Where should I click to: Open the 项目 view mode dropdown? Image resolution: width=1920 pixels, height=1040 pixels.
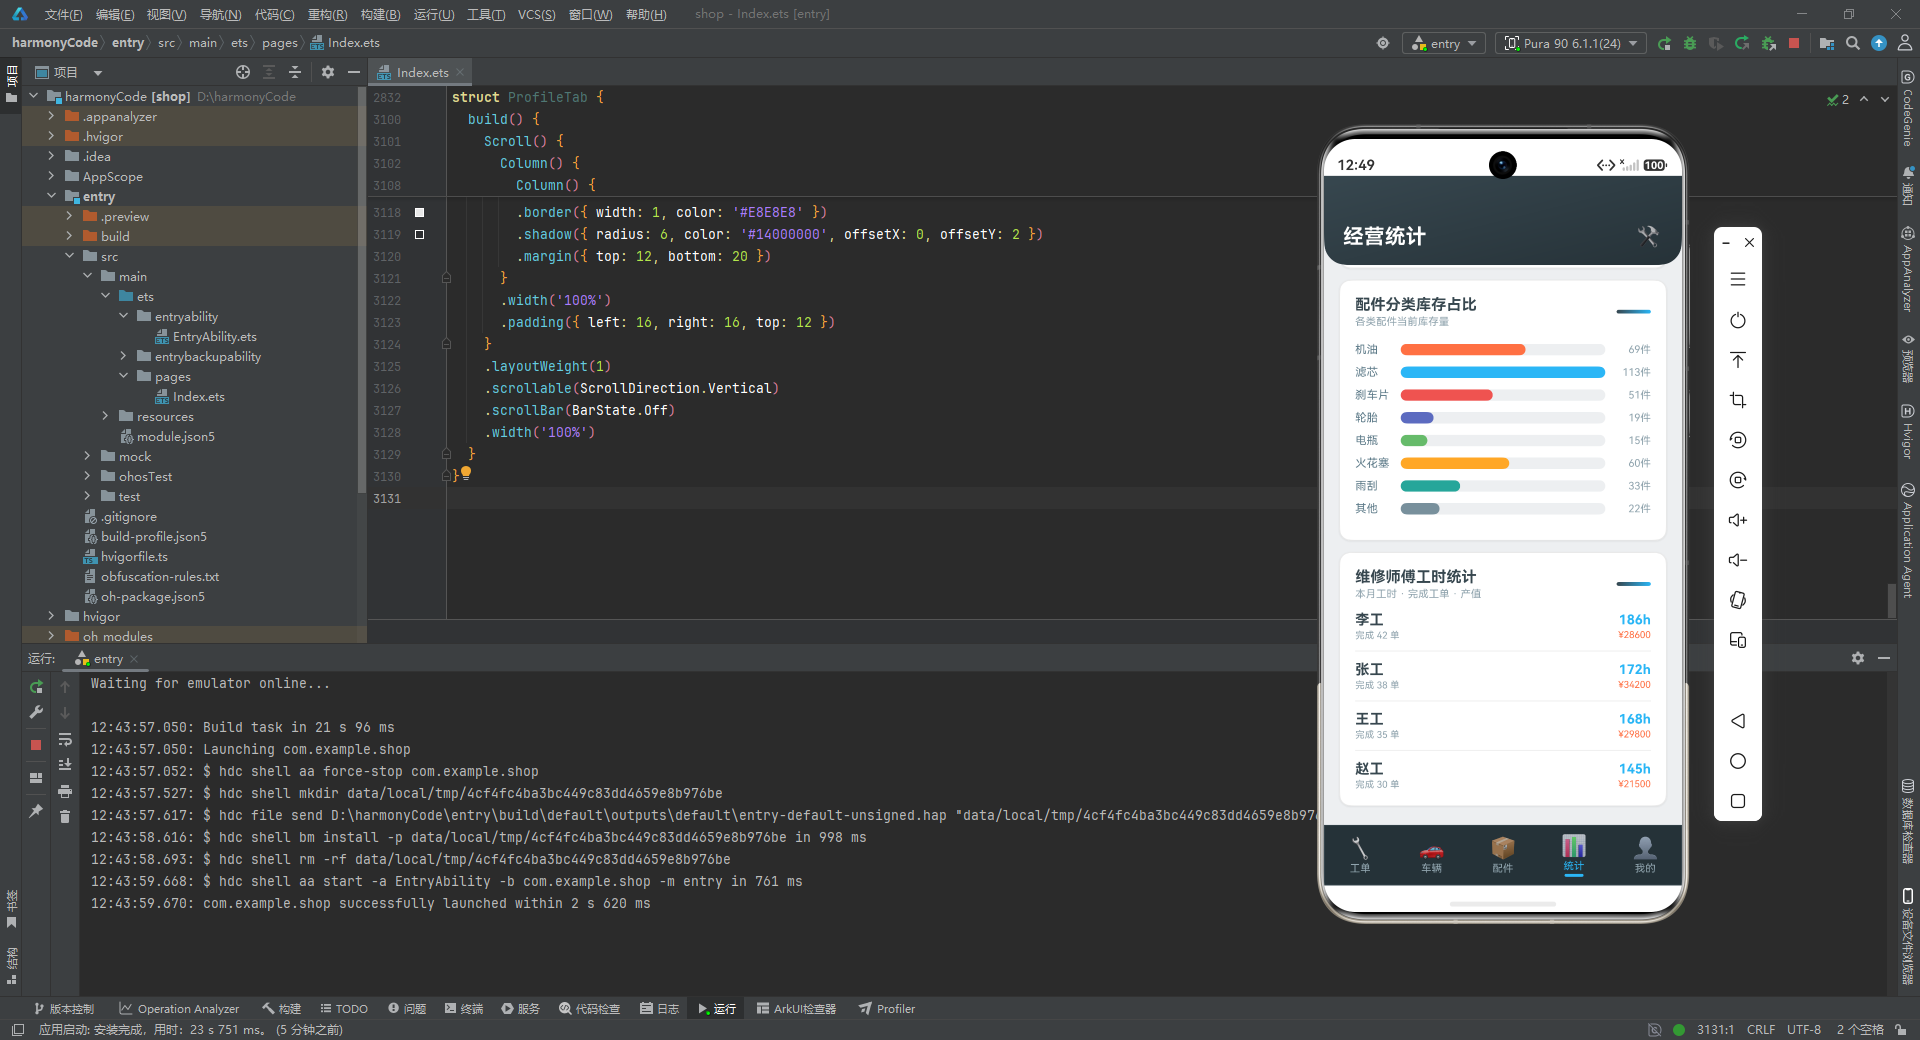pyautogui.click(x=98, y=72)
